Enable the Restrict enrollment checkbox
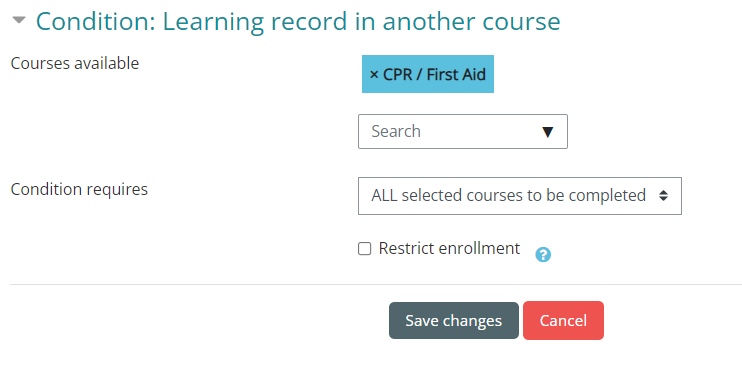 pyautogui.click(x=364, y=249)
